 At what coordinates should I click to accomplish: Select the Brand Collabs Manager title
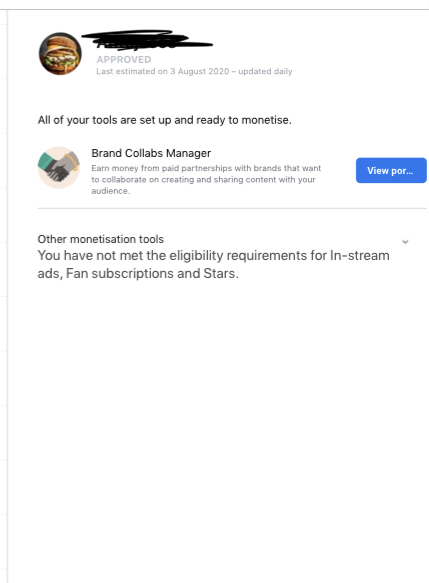click(x=151, y=153)
